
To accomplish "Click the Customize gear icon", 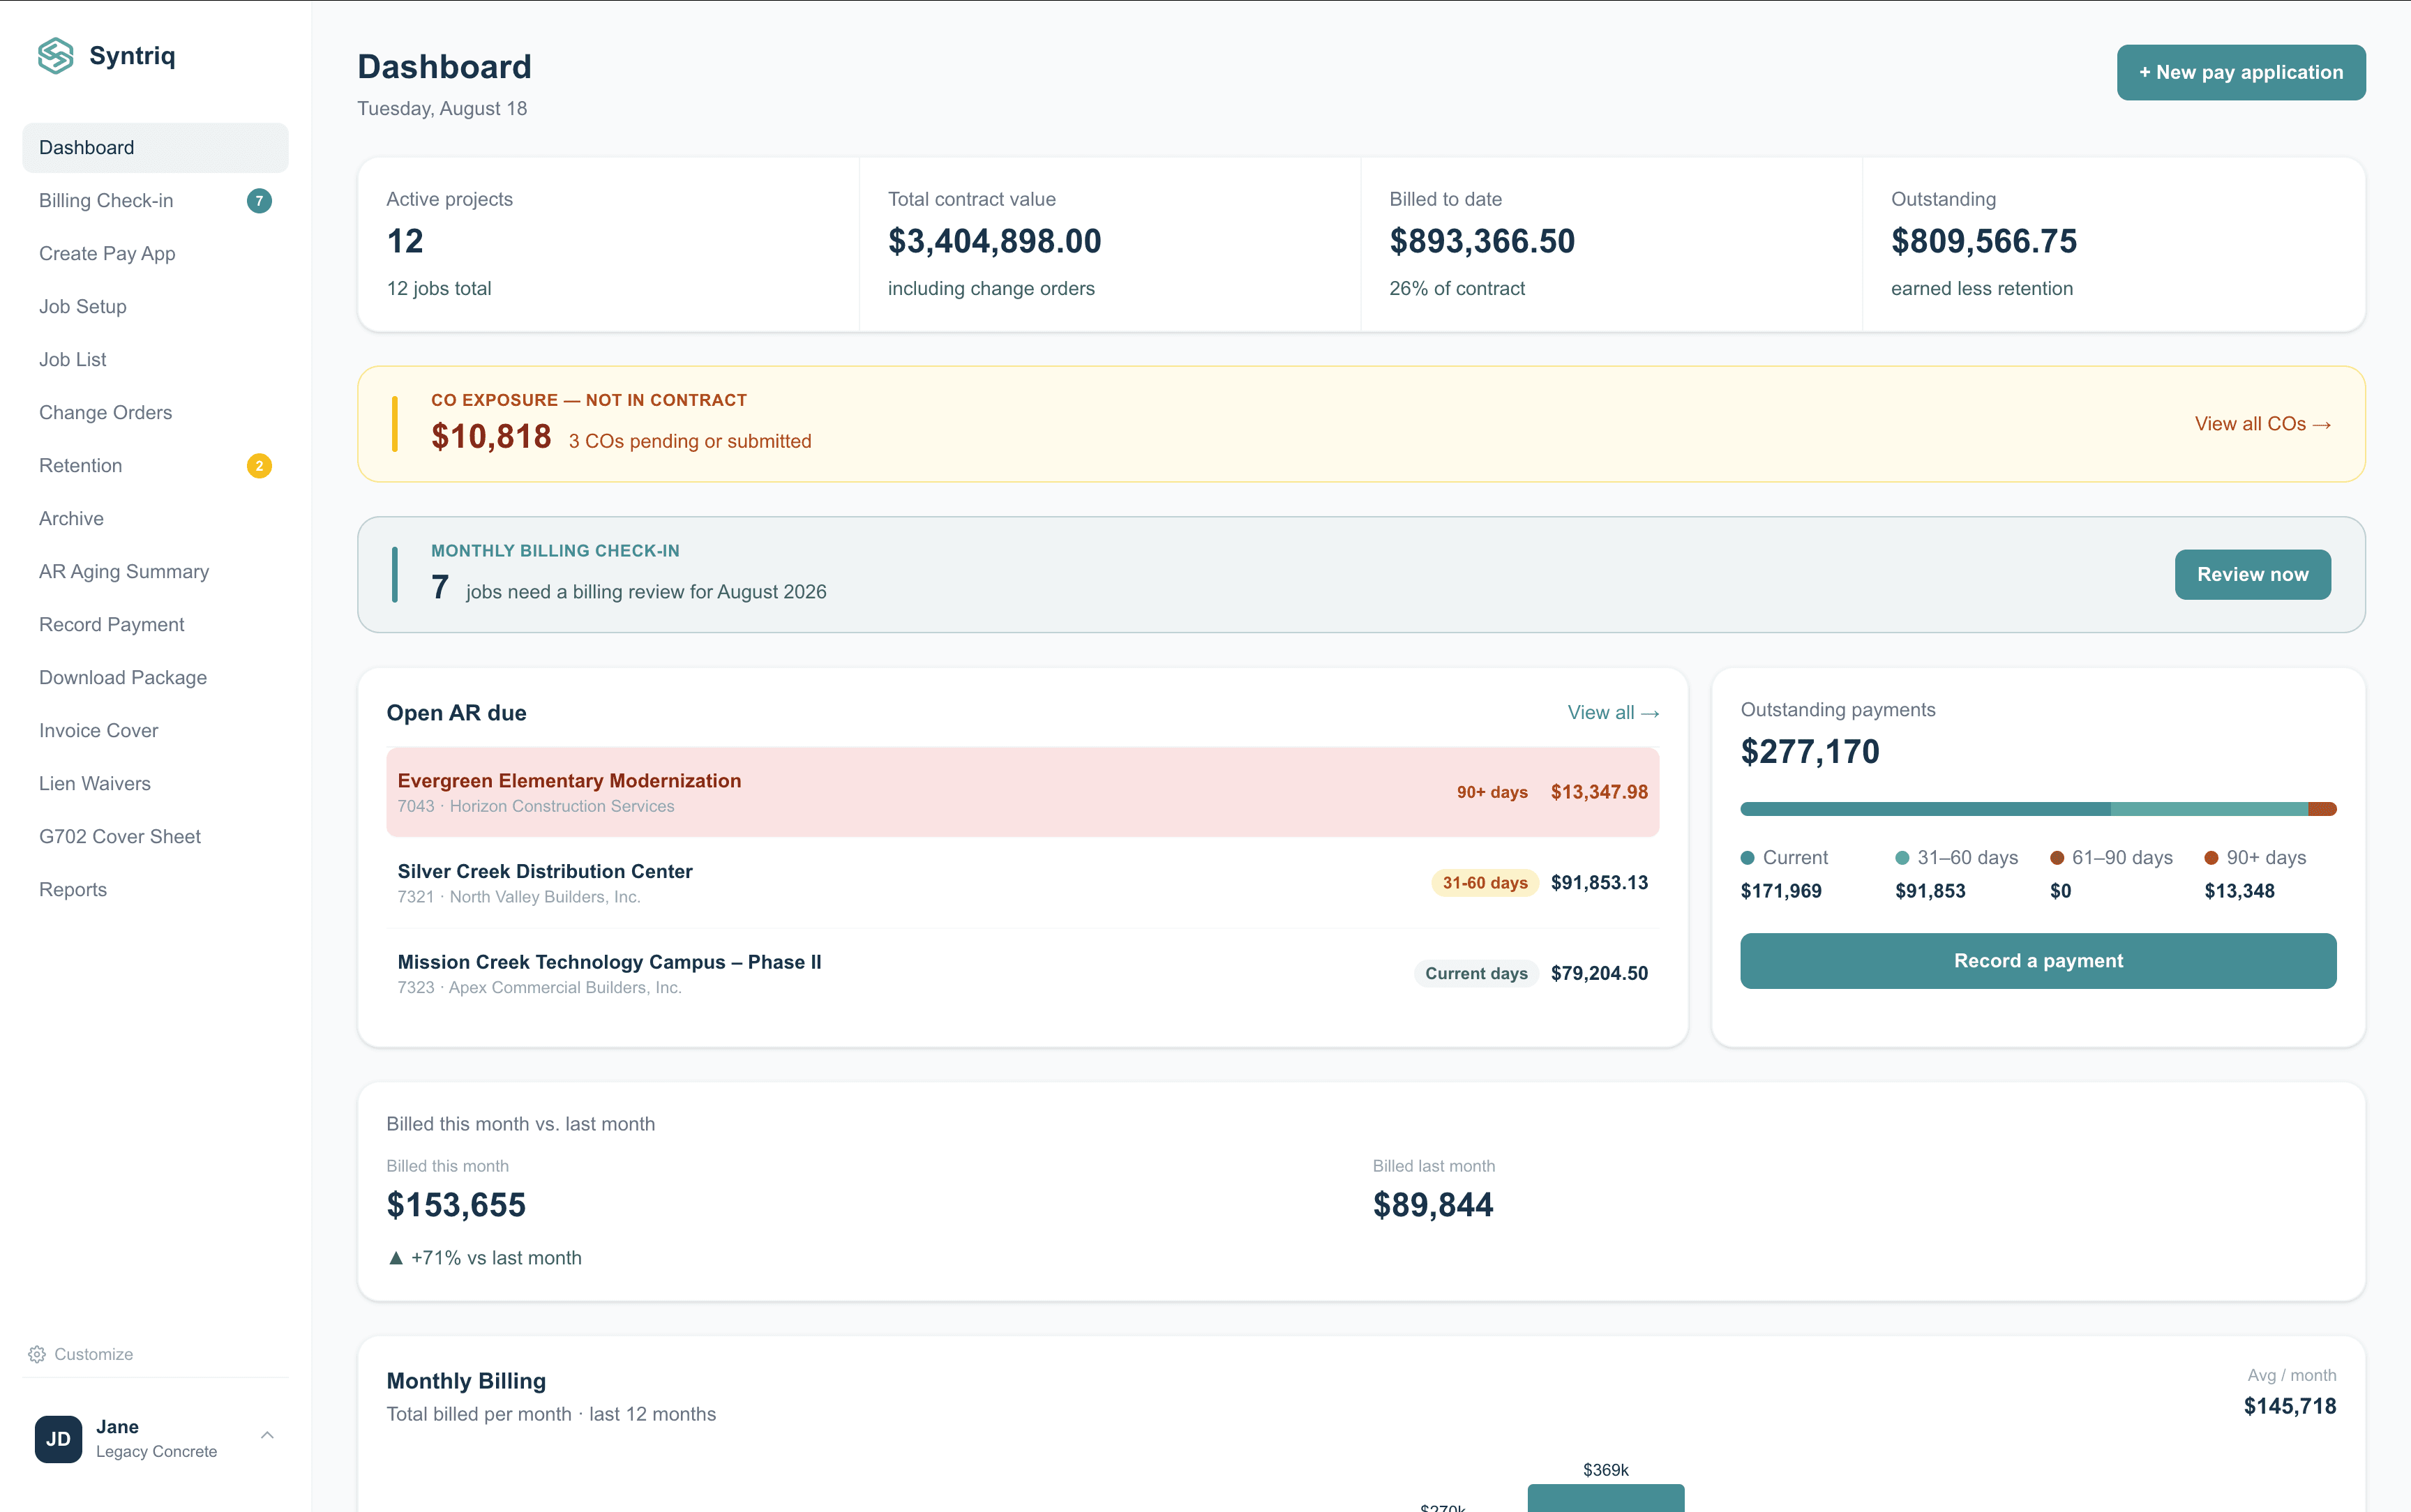I will (37, 1354).
